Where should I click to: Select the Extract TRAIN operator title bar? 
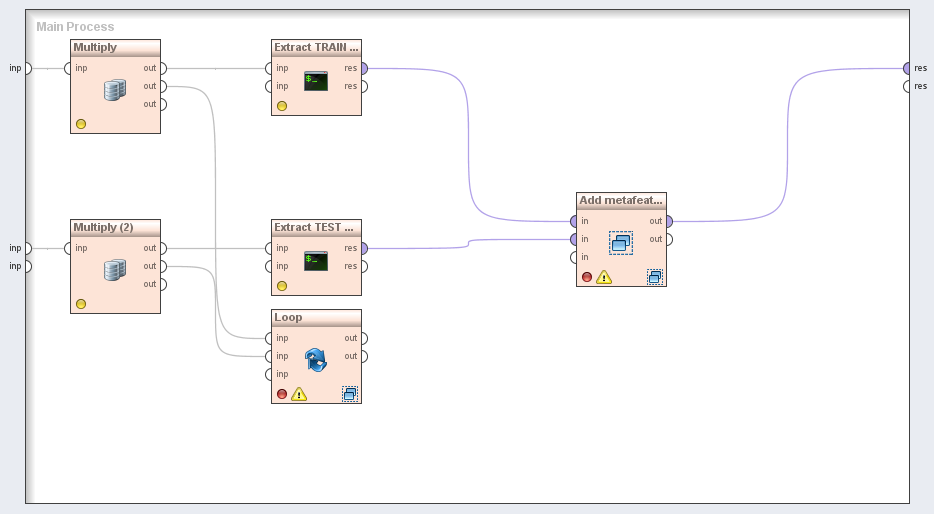pos(316,47)
